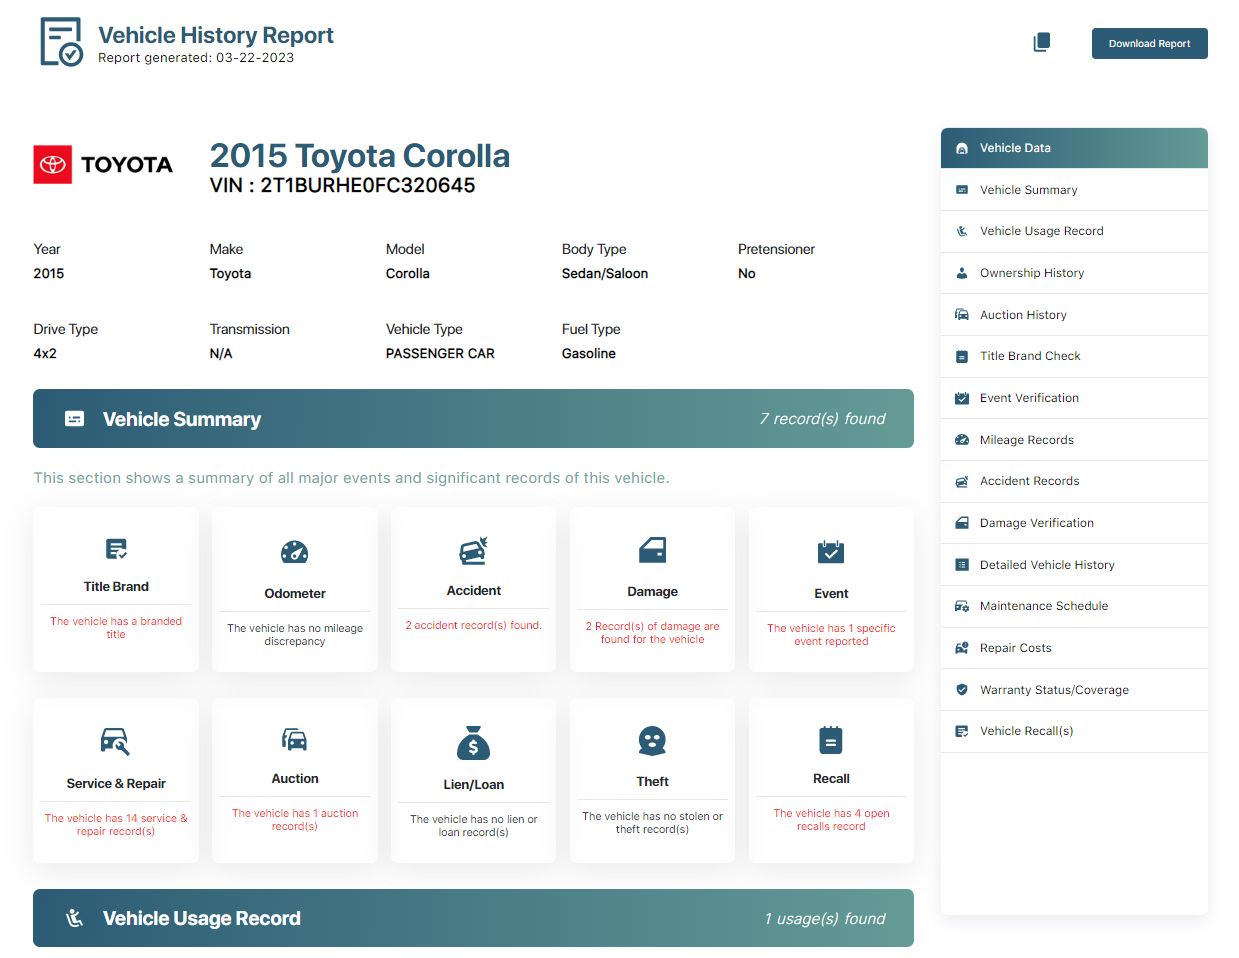This screenshot has width=1239, height=958.
Task: Click the Damage card door icon
Action: click(x=652, y=550)
